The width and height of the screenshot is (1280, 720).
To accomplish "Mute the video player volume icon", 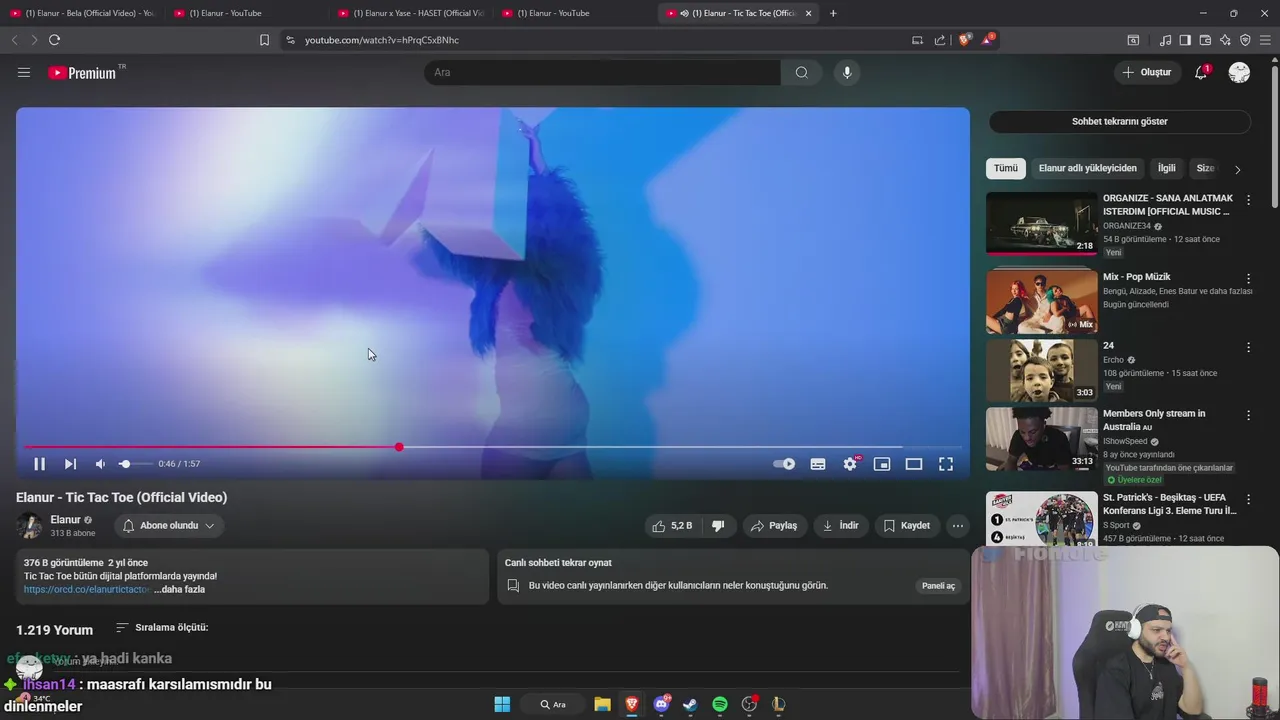I will [100, 464].
